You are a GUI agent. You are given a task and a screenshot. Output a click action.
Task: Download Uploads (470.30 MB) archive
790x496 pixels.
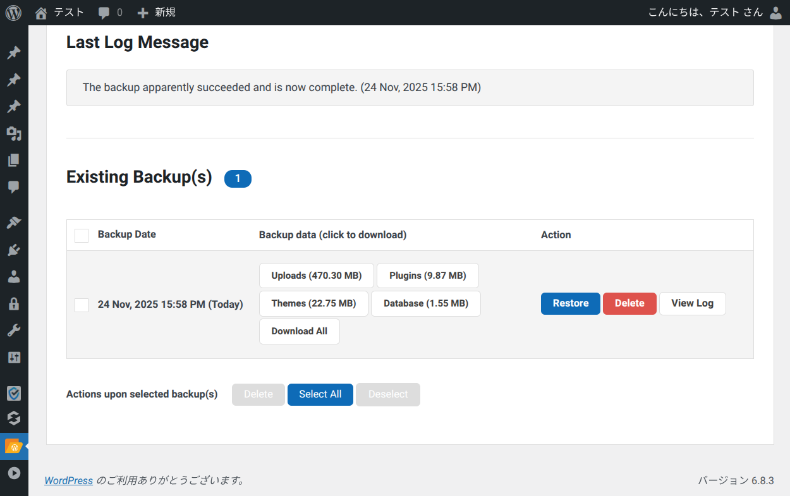(316, 276)
